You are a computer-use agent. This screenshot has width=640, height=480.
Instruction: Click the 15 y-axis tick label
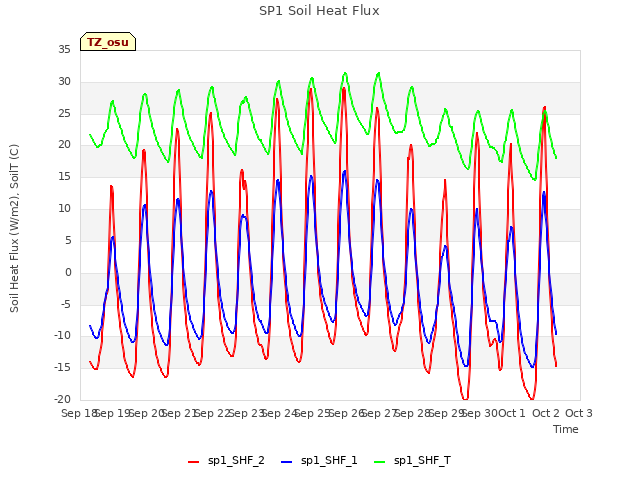pos(64,177)
